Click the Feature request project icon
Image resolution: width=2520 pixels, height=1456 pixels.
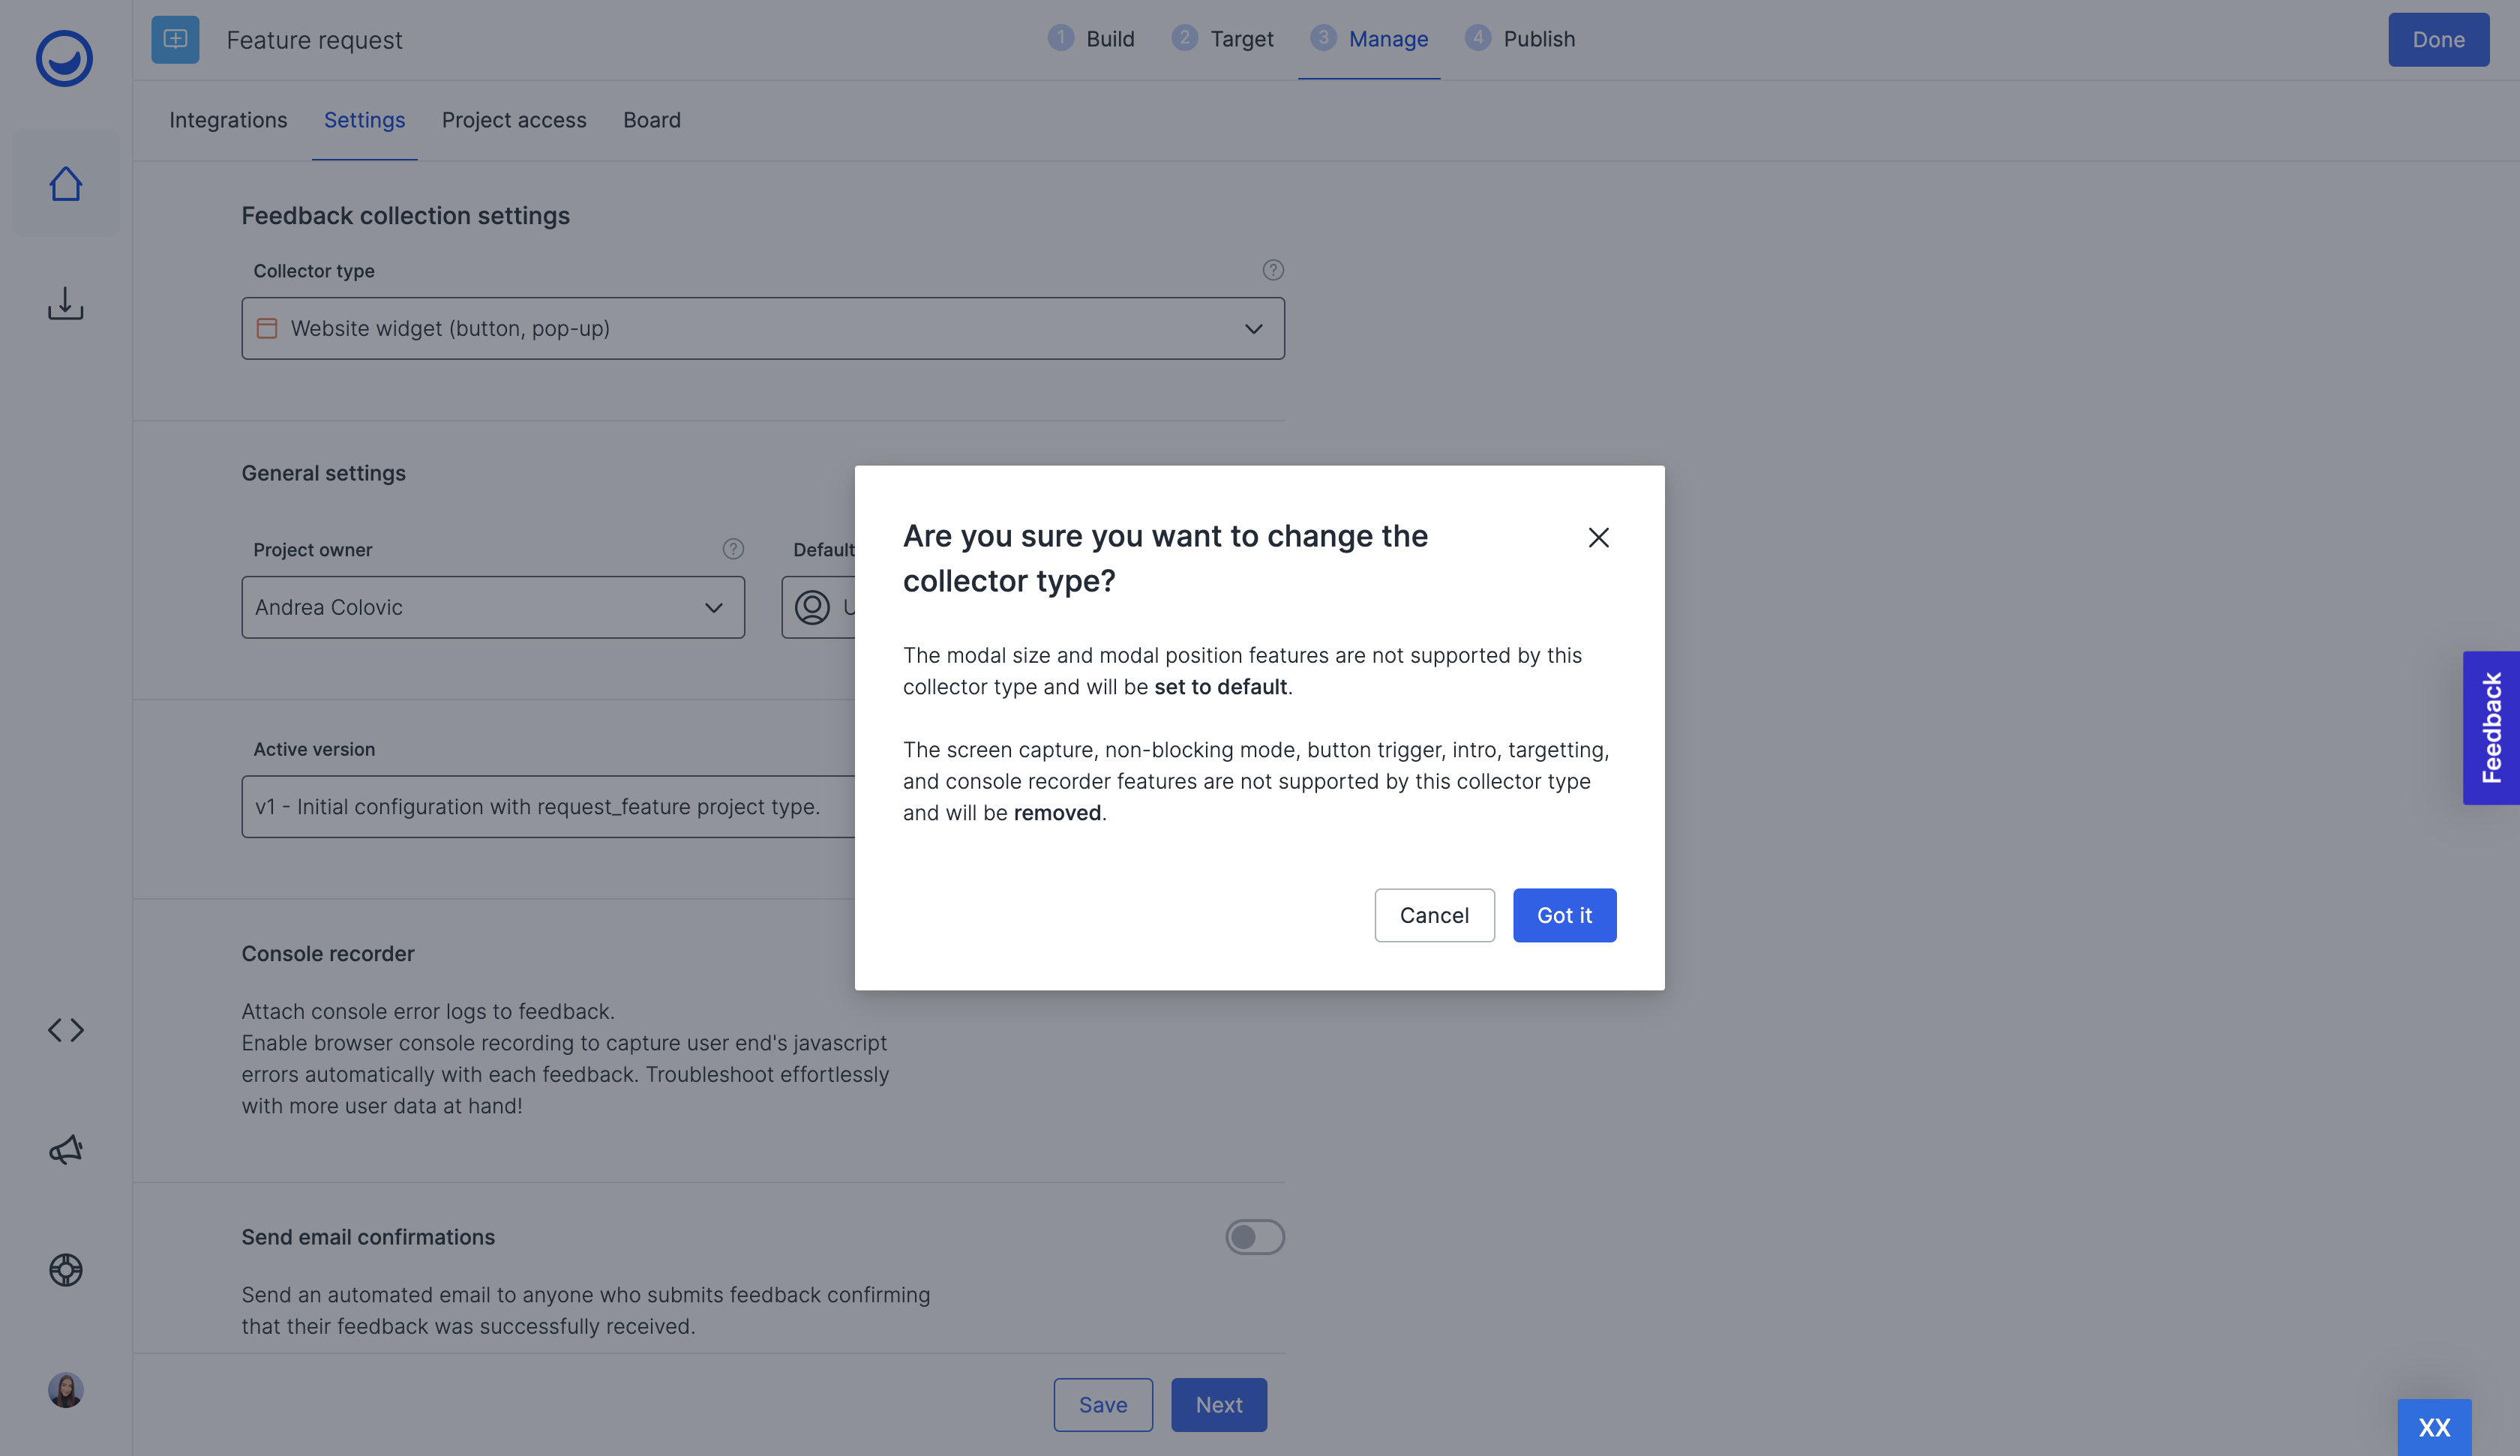pos(175,39)
